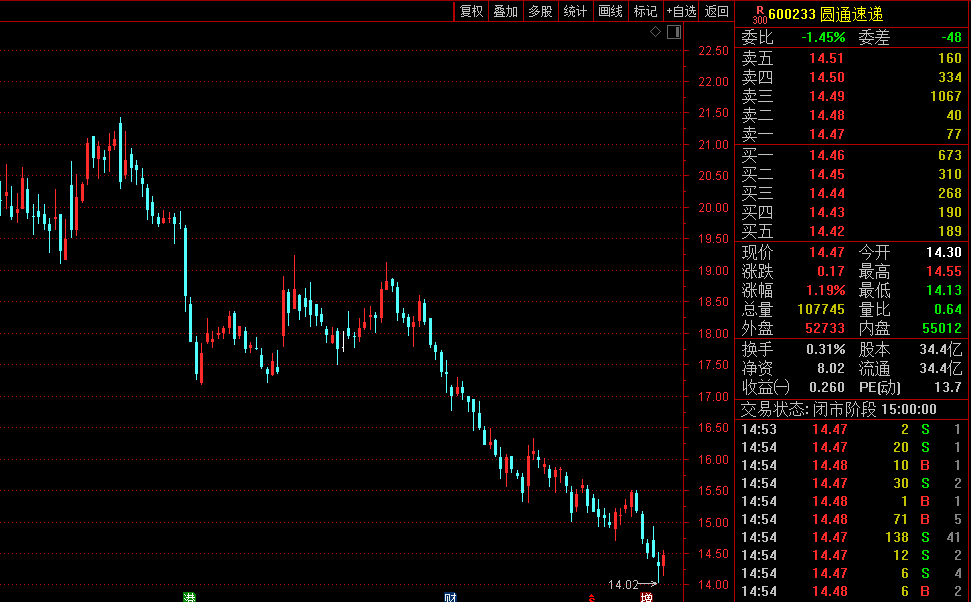This screenshot has height=602, width=971.
Task: Toggle the 收益(一) earnings quarter label
Action: pyautogui.click(x=766, y=387)
